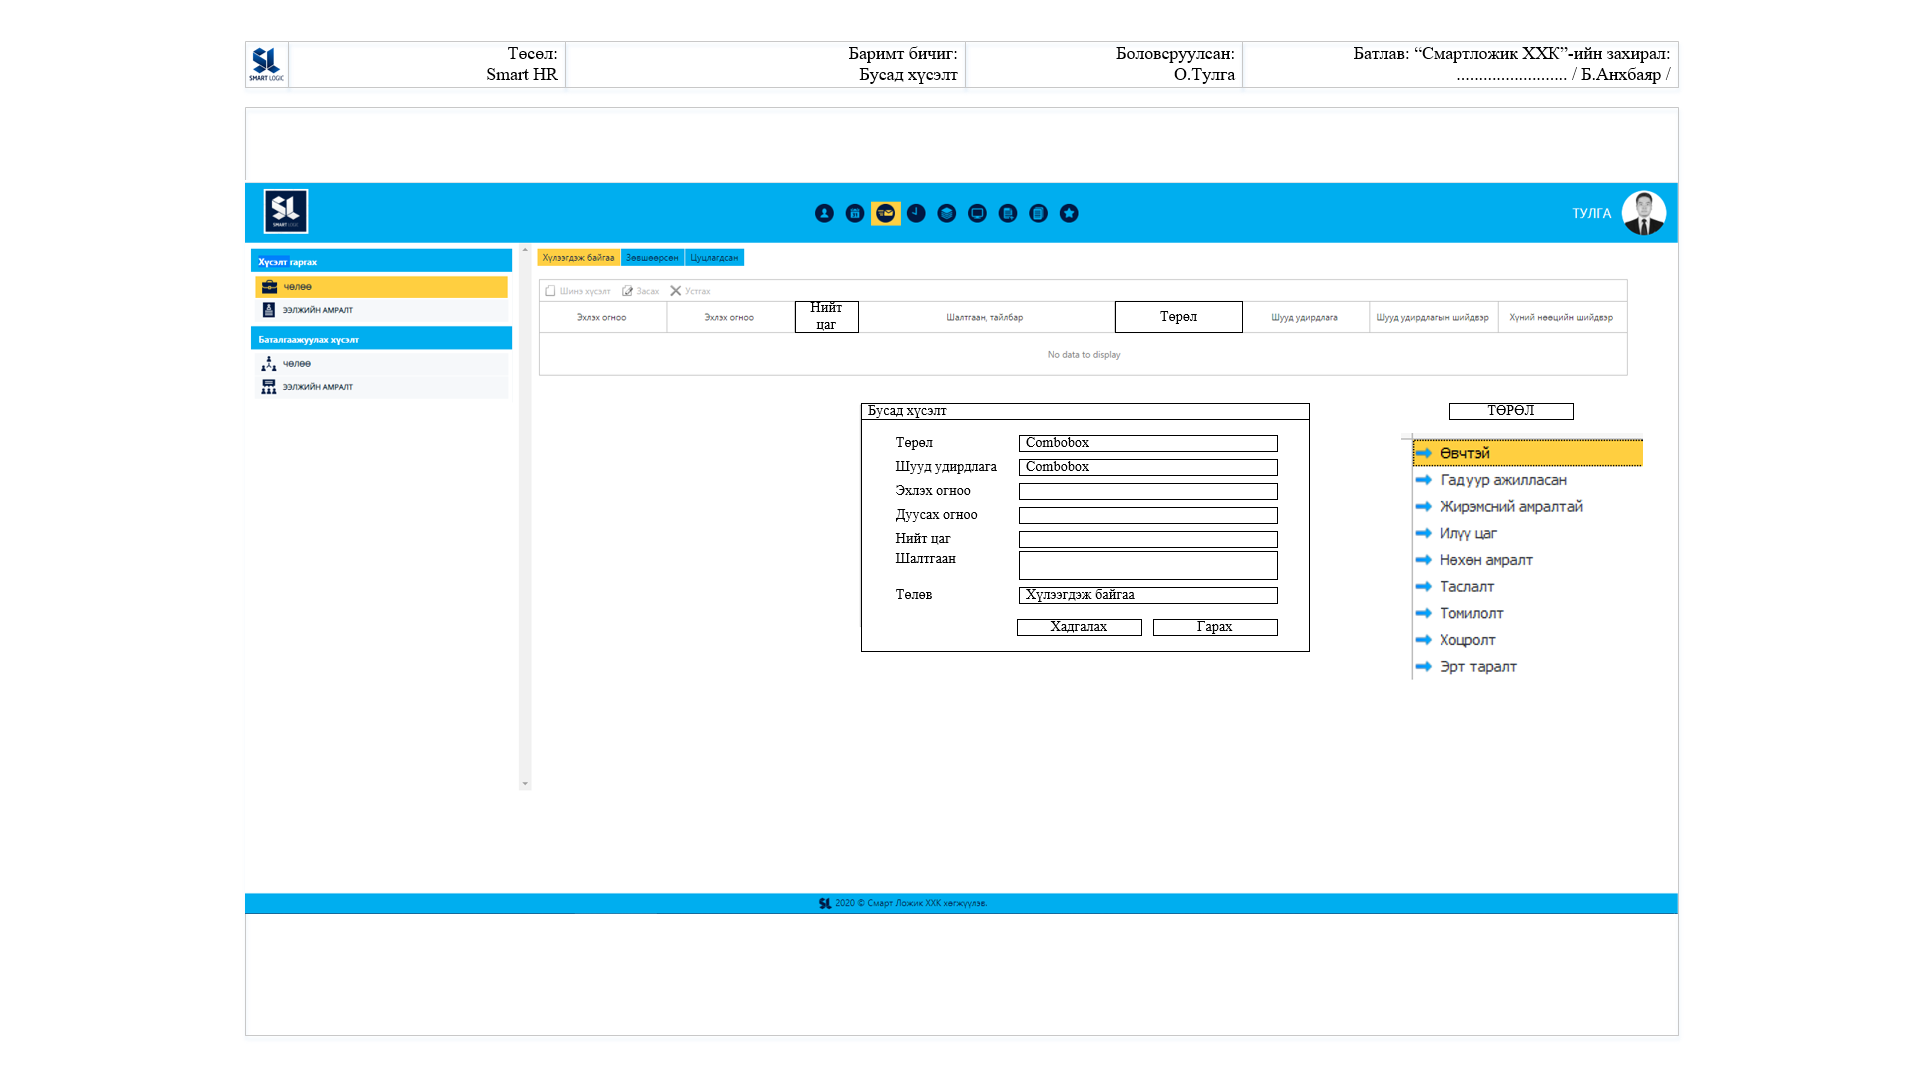The width and height of the screenshot is (1920, 1080).
Task: Open the document with arrow icon
Action: (1008, 213)
